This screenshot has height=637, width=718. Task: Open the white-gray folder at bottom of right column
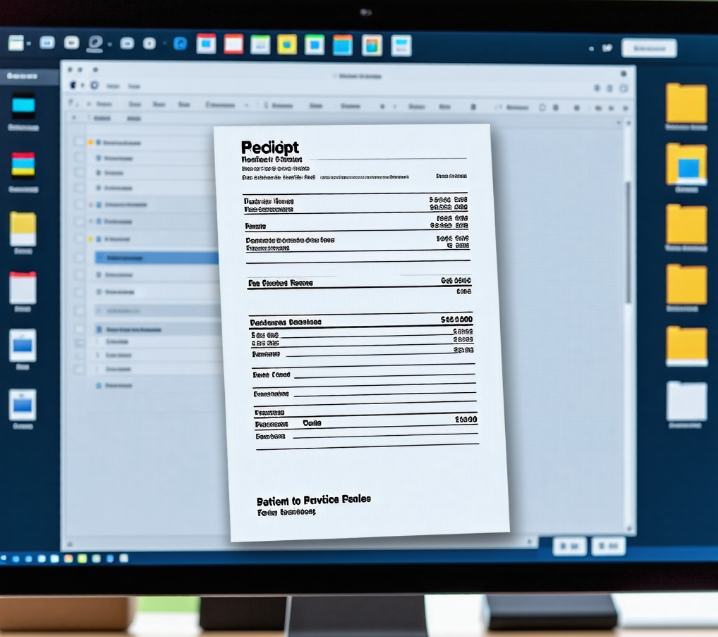coord(686,401)
